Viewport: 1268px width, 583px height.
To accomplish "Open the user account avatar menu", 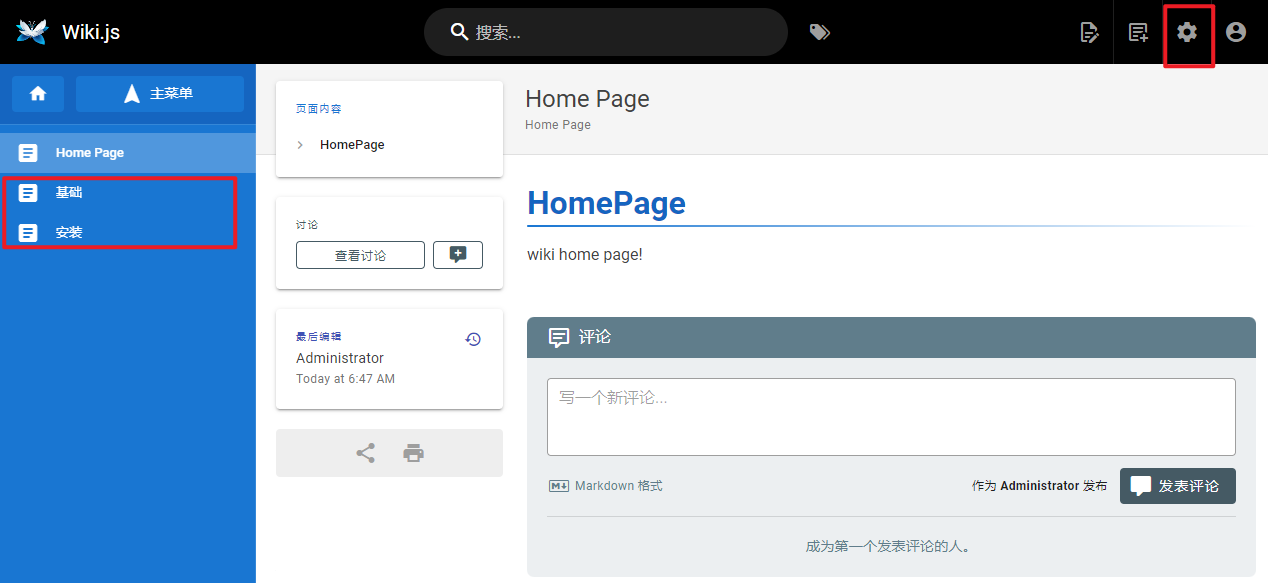I will 1236,32.
